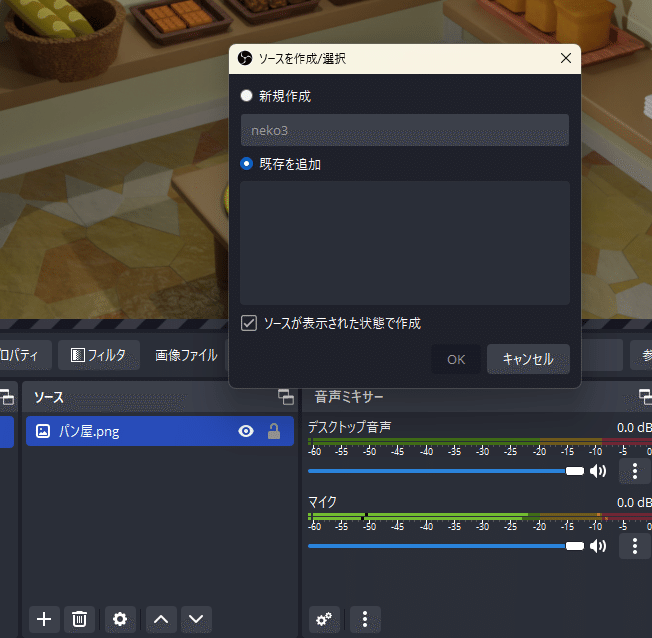Click the neko3 source name field
Image resolution: width=652 pixels, height=638 pixels.
[405, 130]
